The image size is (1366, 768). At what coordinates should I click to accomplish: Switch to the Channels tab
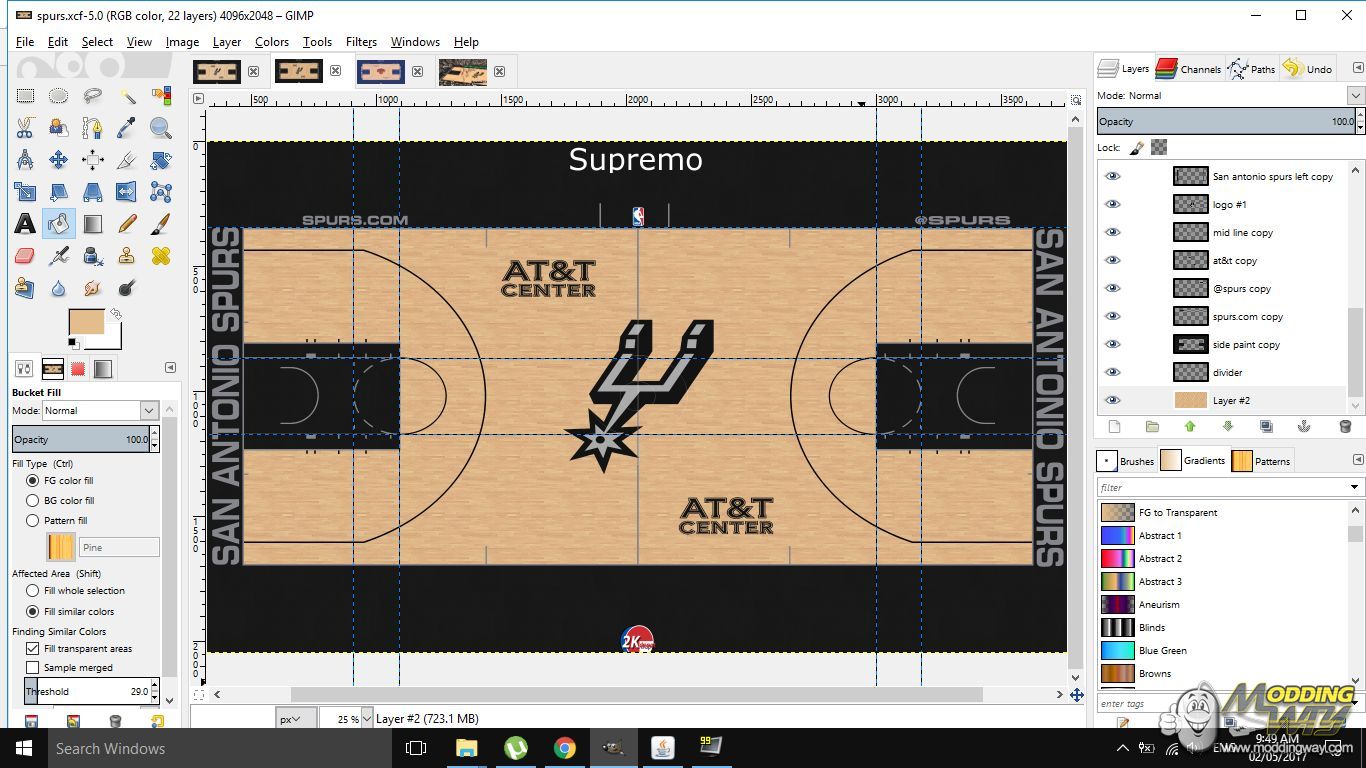click(x=1188, y=69)
